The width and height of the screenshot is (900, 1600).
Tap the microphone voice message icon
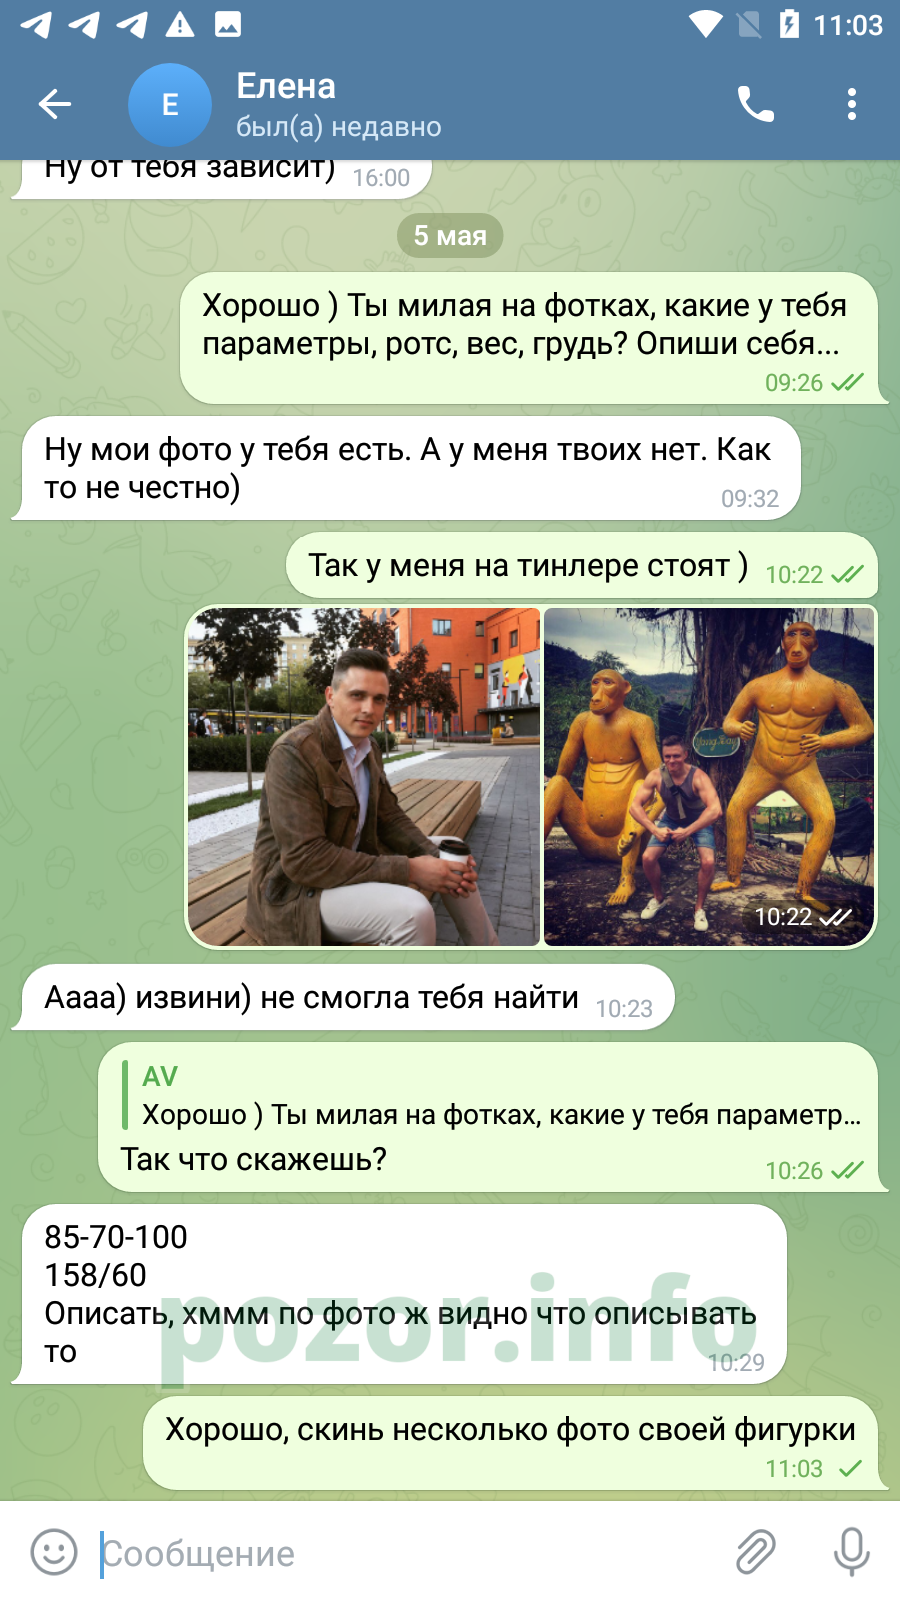tap(852, 1553)
